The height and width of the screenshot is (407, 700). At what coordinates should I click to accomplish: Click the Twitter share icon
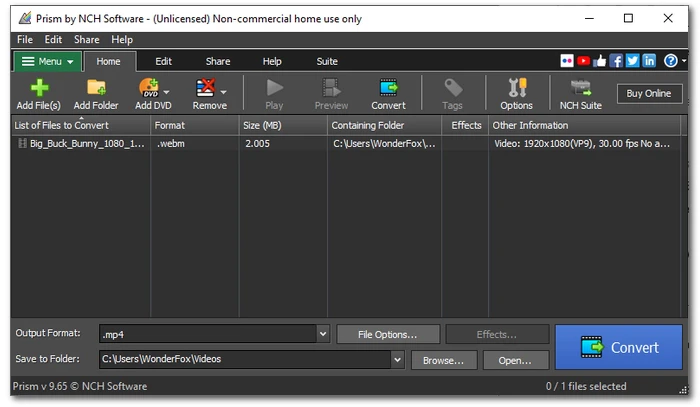(x=633, y=61)
